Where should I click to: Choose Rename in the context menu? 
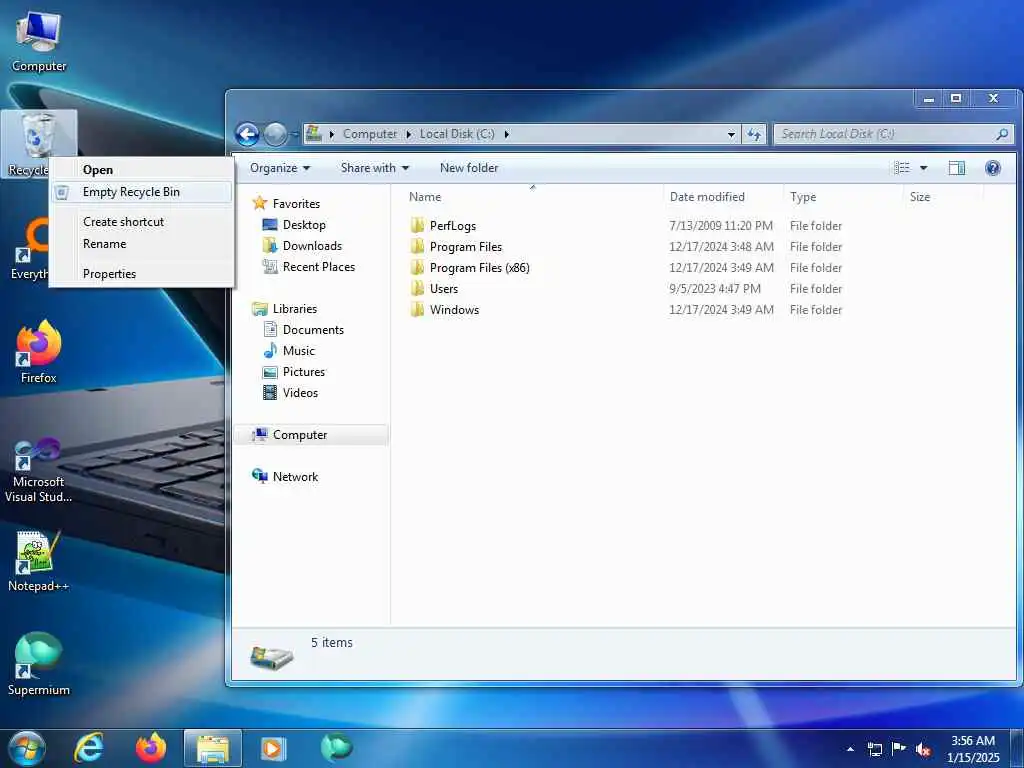pos(142,244)
